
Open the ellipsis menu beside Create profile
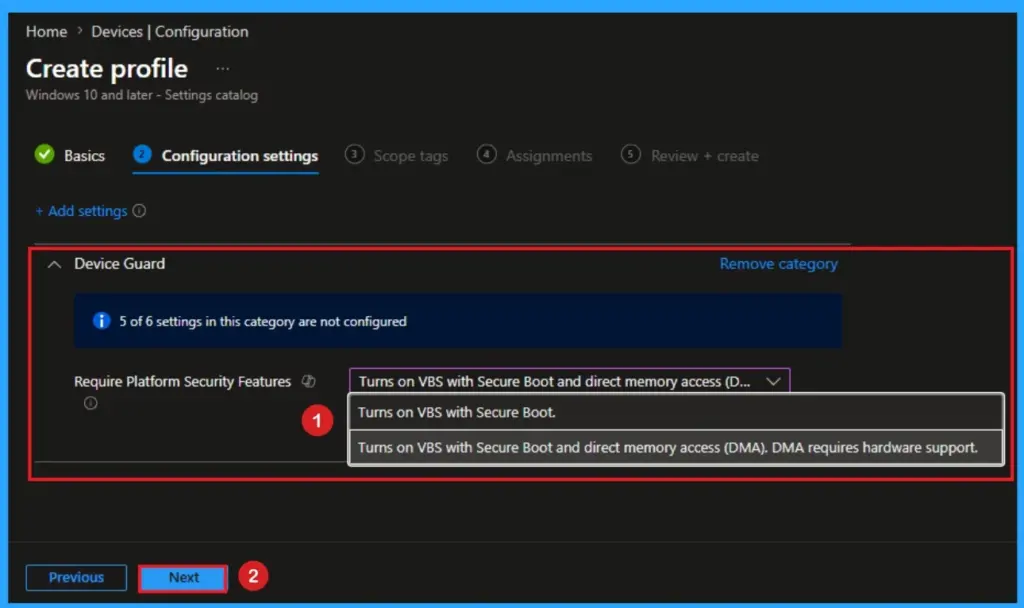[x=223, y=69]
